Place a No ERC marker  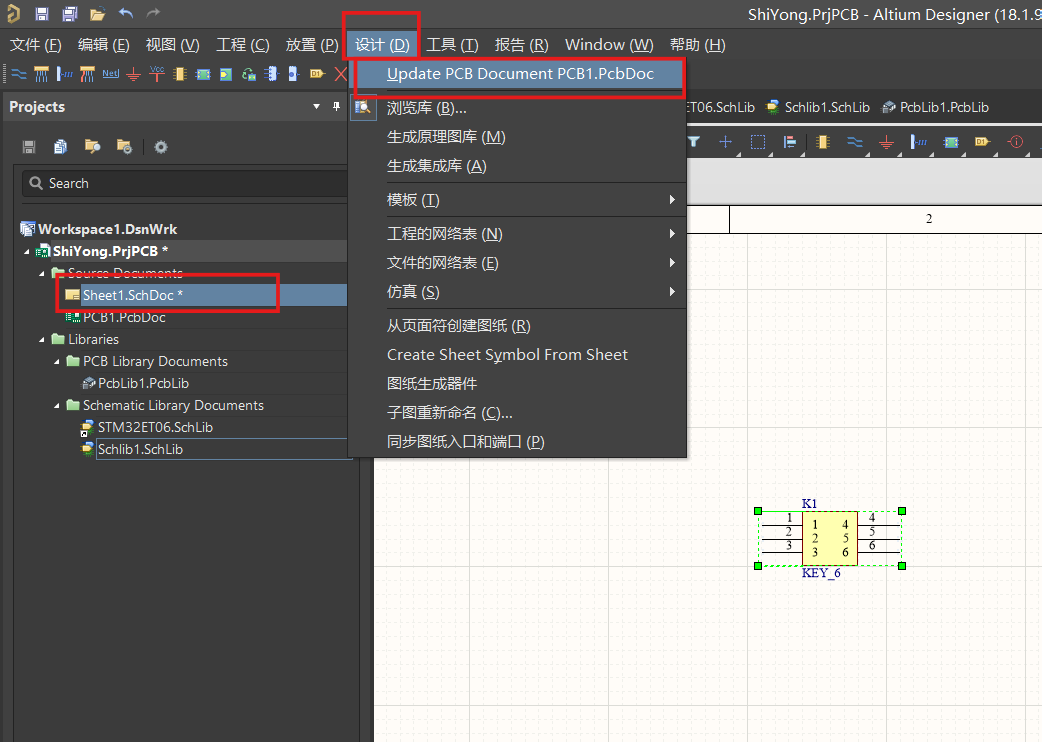point(340,73)
